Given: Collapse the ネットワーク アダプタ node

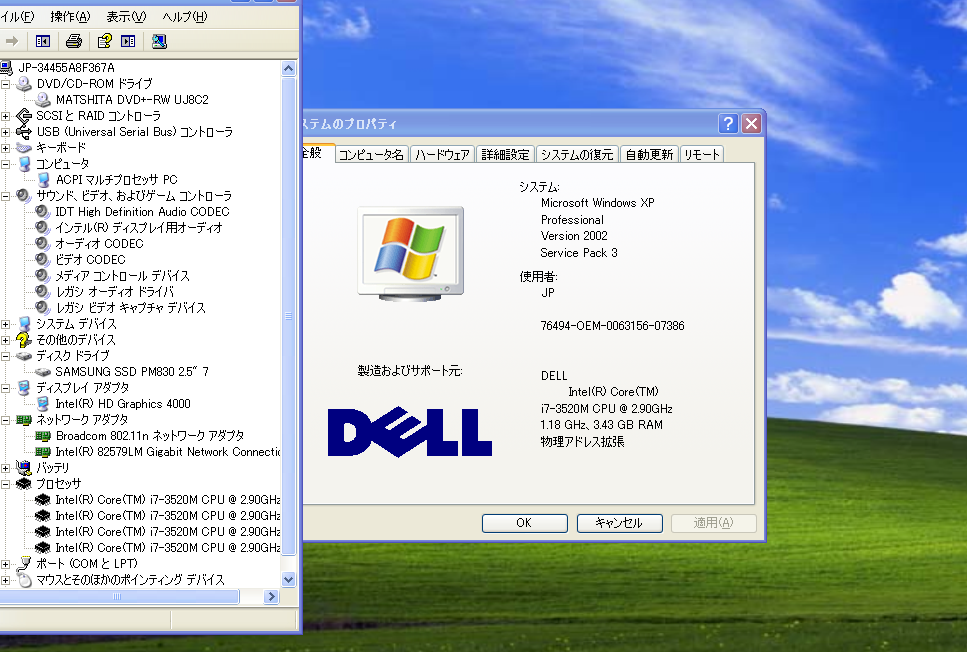Looking at the screenshot, I should 6,420.
